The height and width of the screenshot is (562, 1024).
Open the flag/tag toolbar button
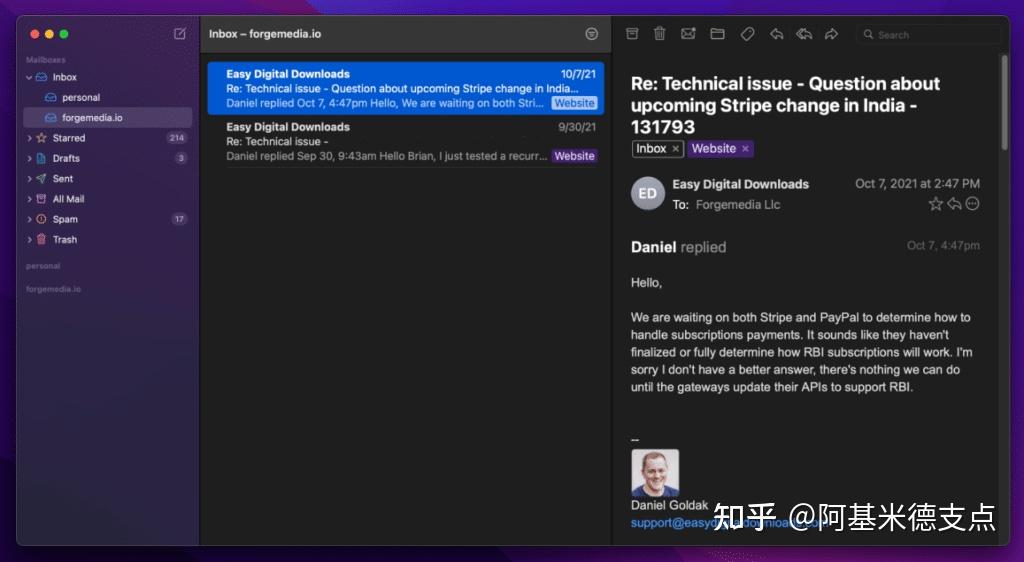(x=747, y=34)
